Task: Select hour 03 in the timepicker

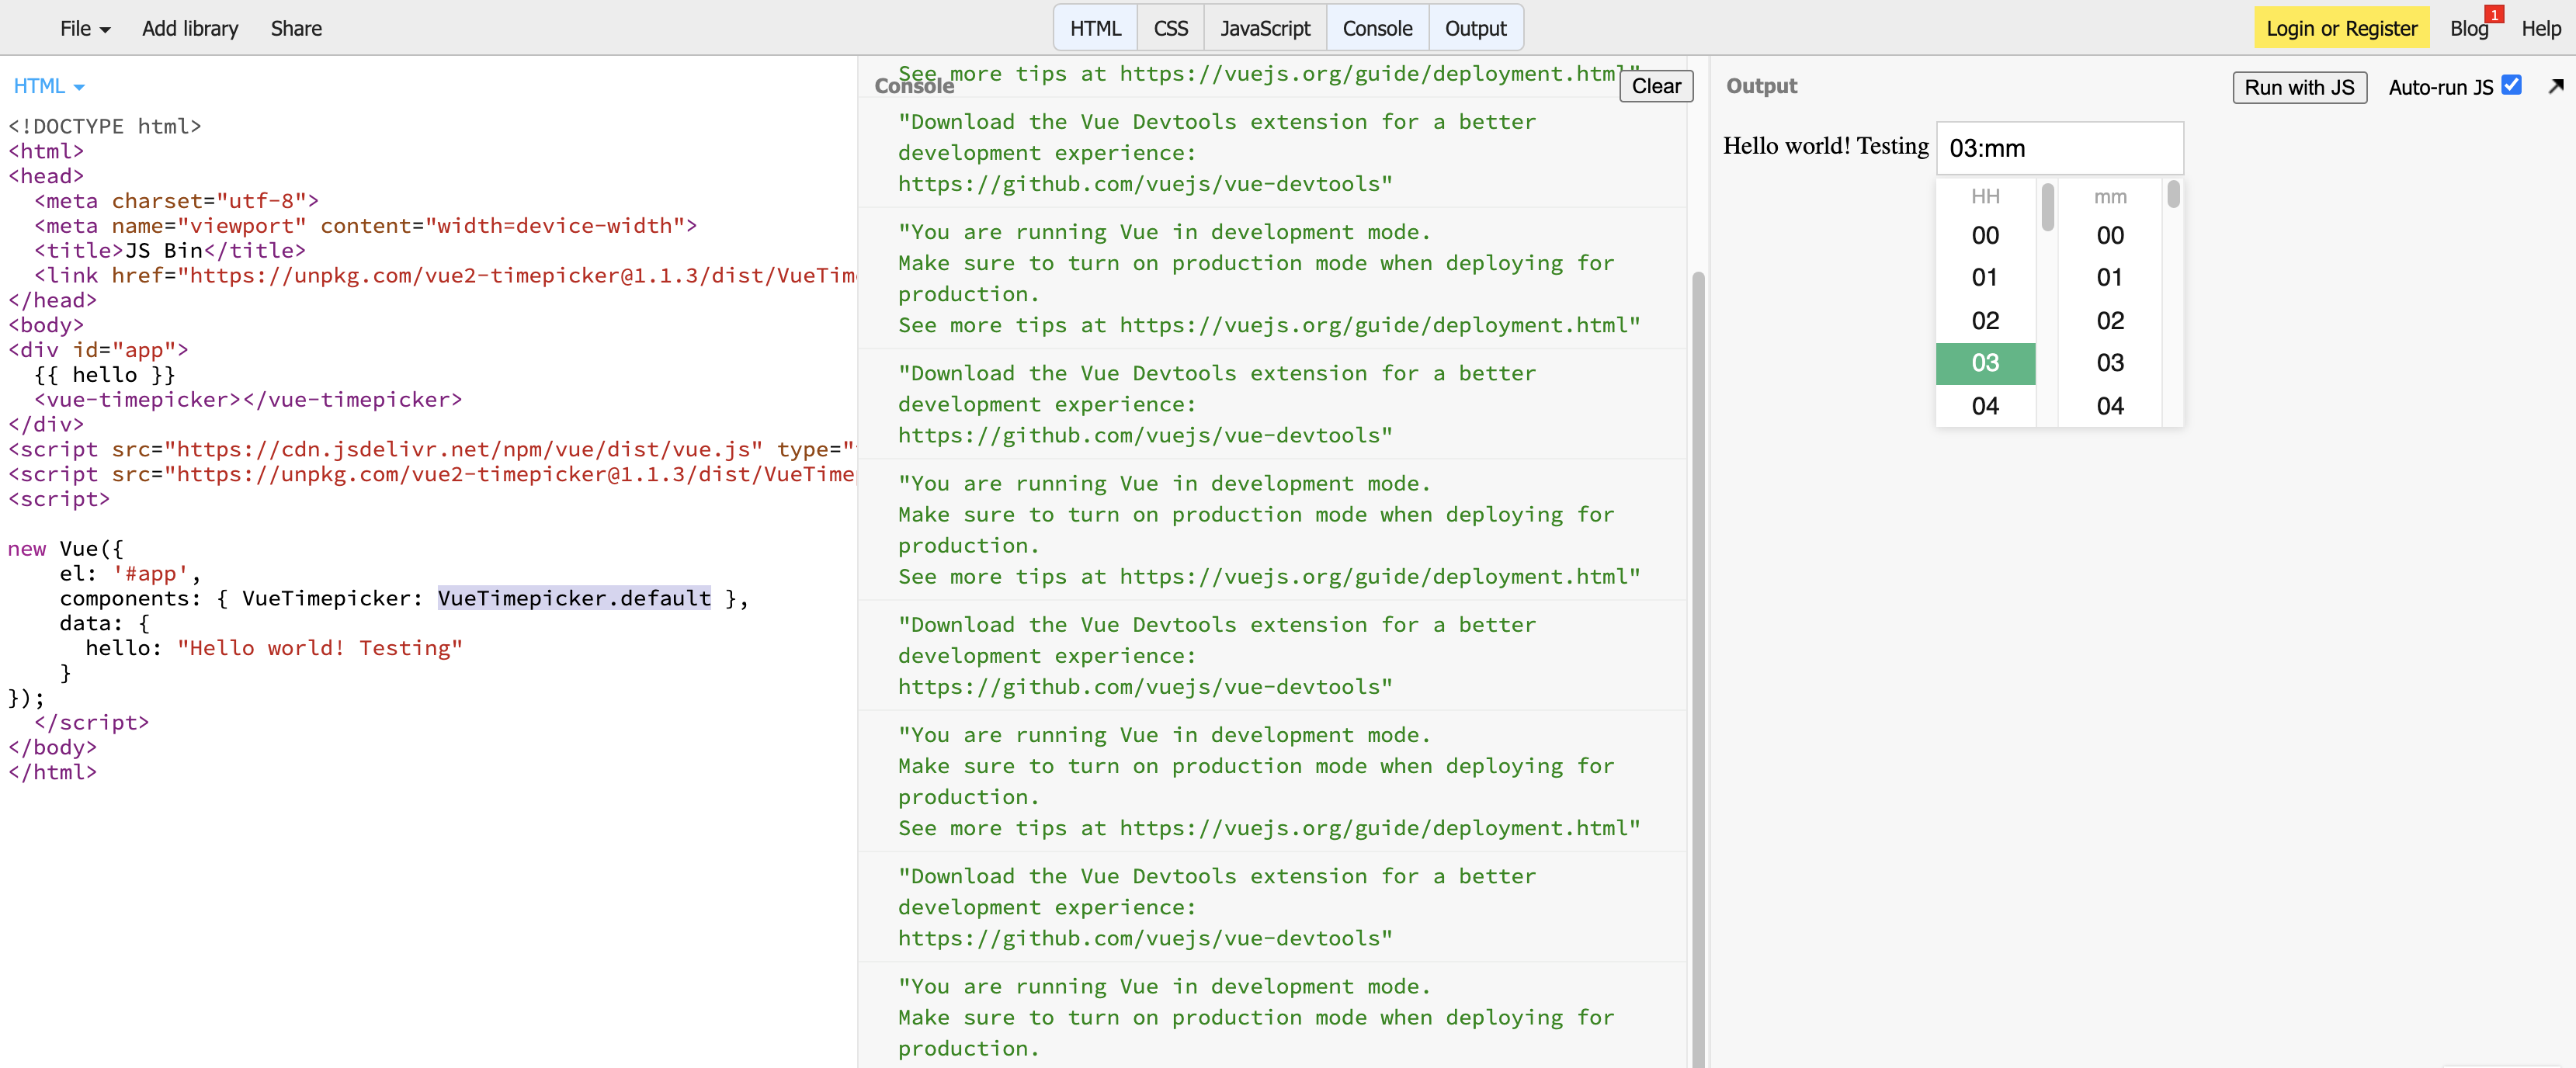Action: (x=1985, y=362)
